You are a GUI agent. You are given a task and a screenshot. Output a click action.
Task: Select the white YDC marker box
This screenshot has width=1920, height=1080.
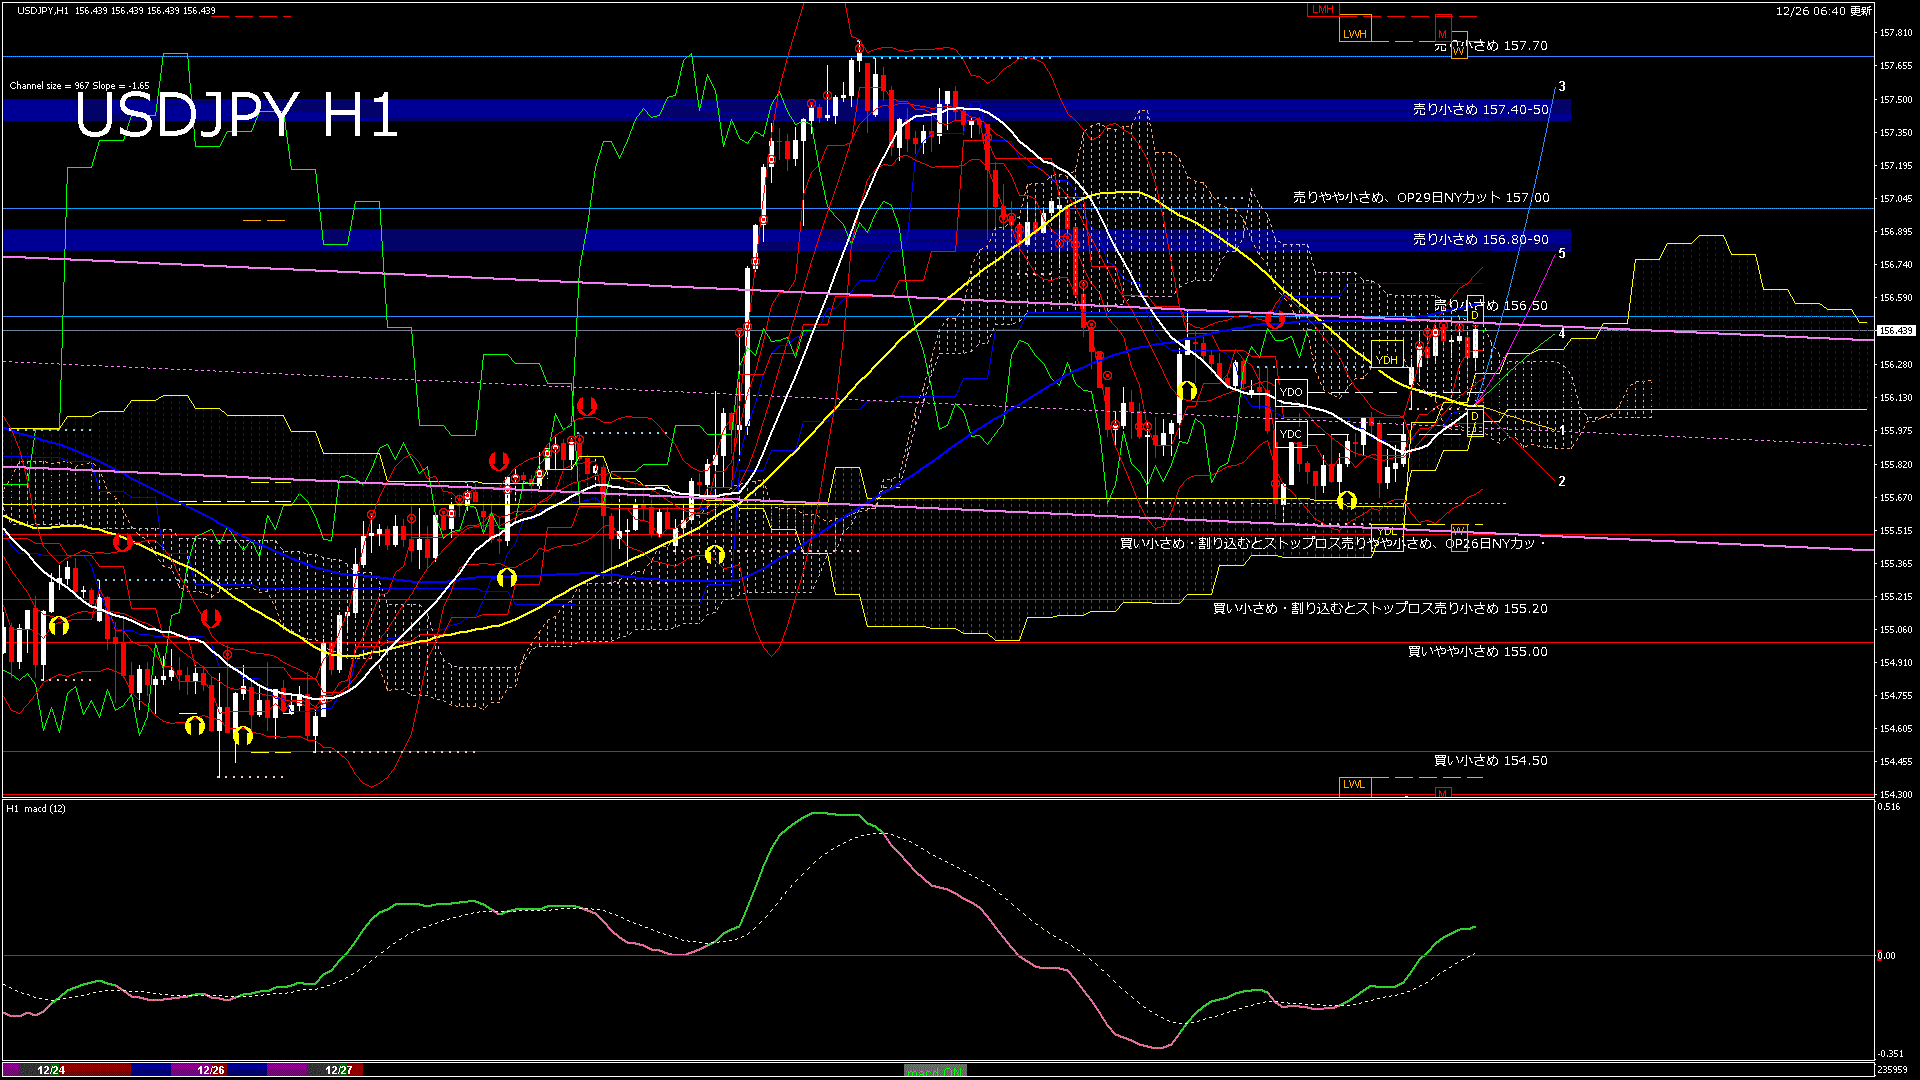(1291, 434)
